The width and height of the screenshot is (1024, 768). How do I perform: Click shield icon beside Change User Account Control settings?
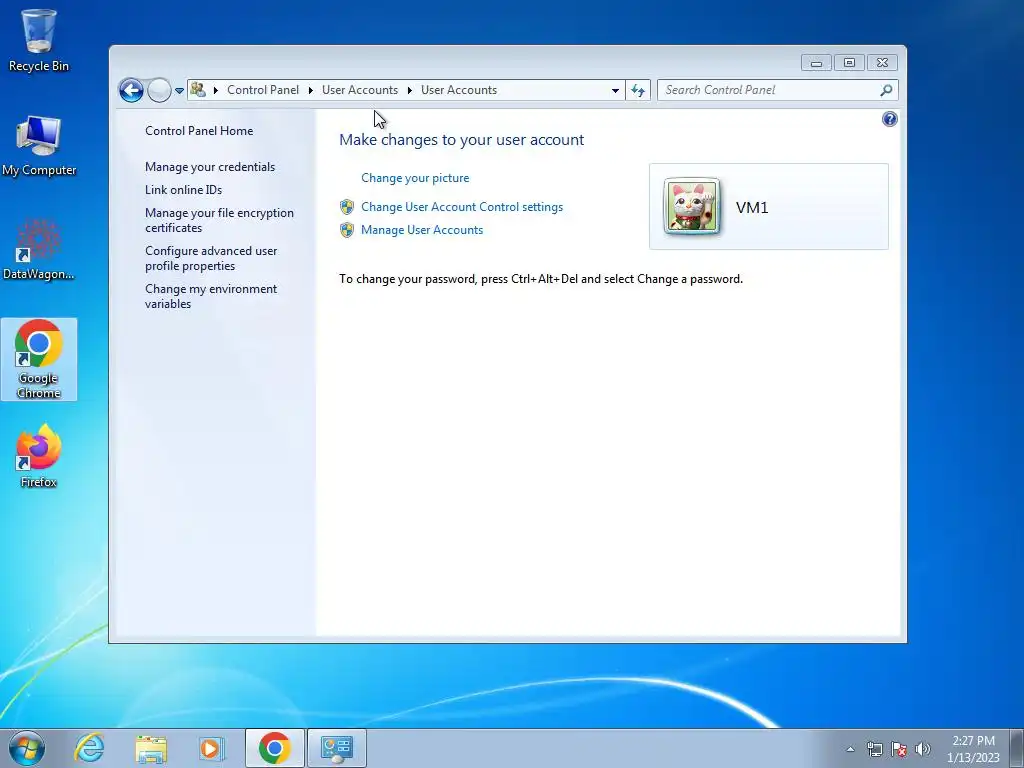tap(347, 207)
